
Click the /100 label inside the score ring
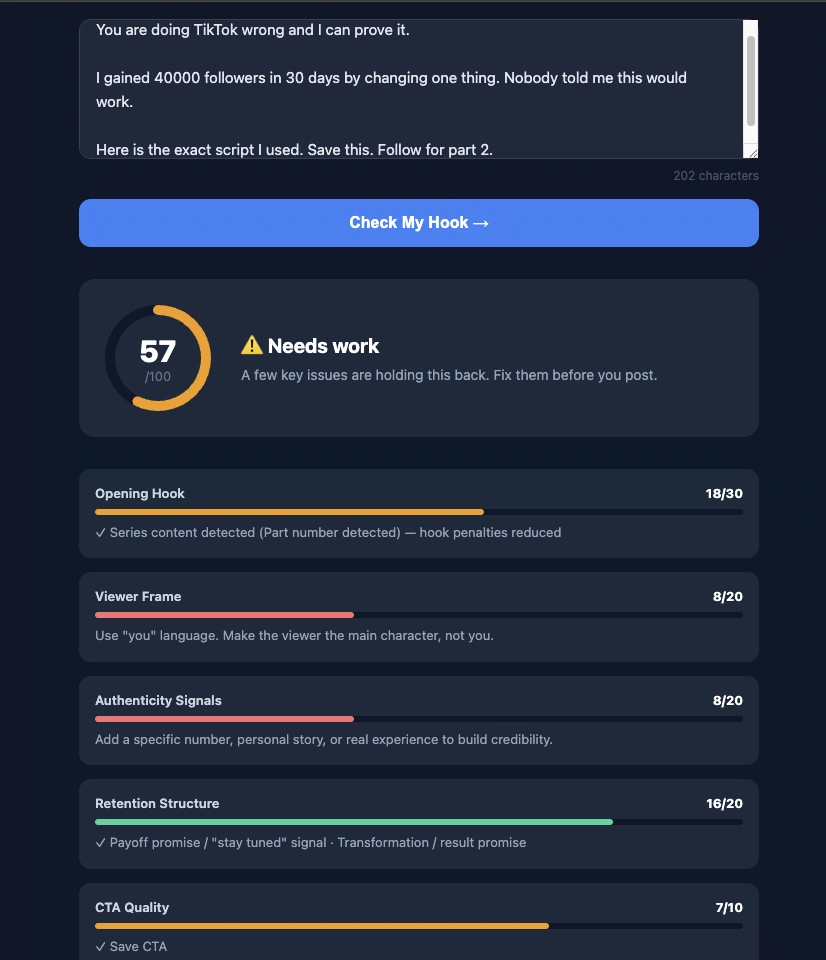(x=158, y=378)
